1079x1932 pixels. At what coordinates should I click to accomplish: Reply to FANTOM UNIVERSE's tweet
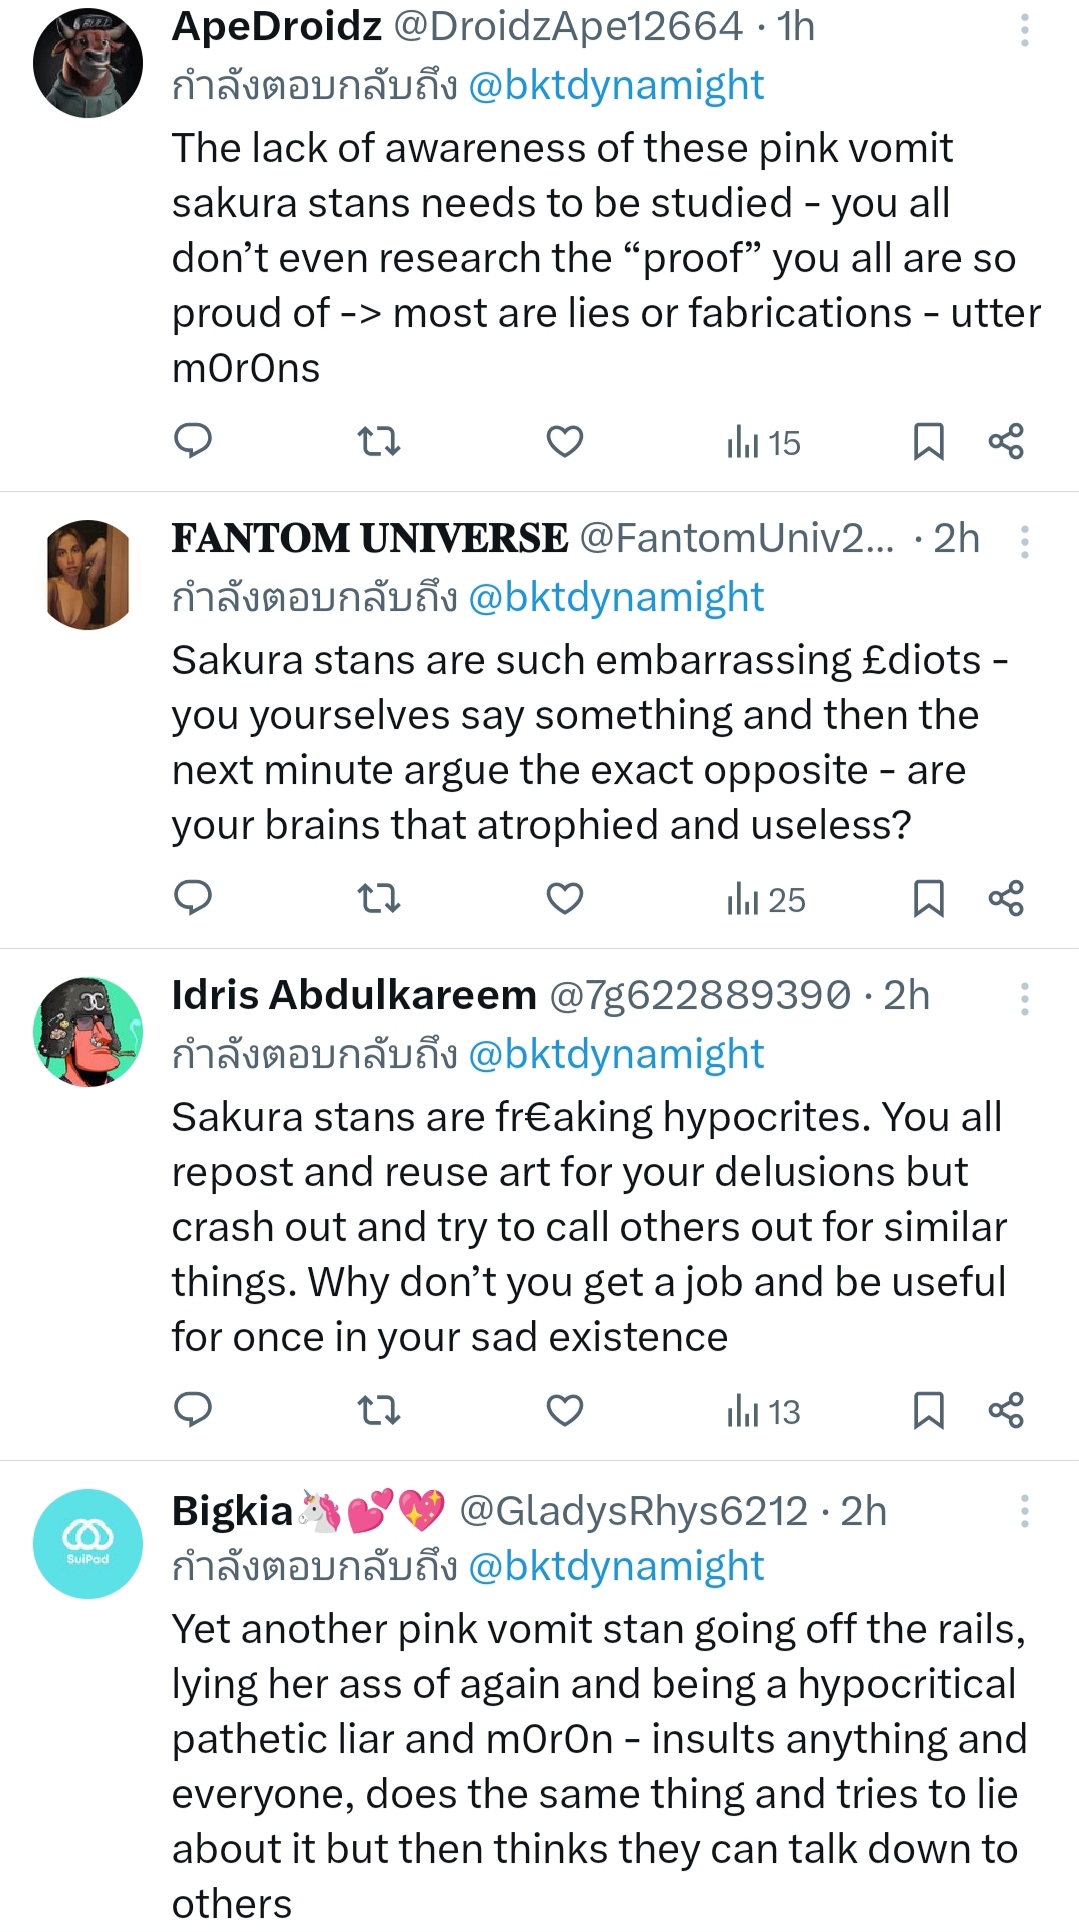pos(193,898)
